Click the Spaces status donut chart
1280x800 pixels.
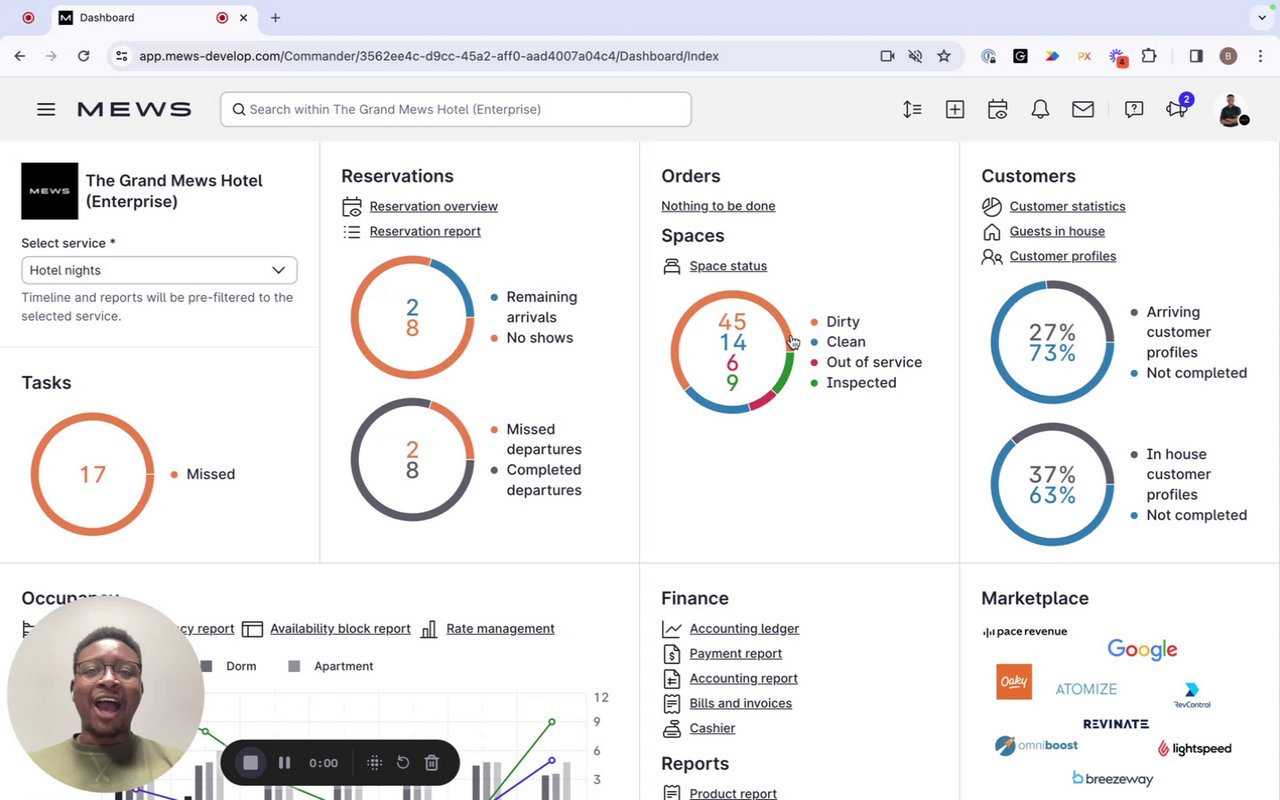[732, 352]
